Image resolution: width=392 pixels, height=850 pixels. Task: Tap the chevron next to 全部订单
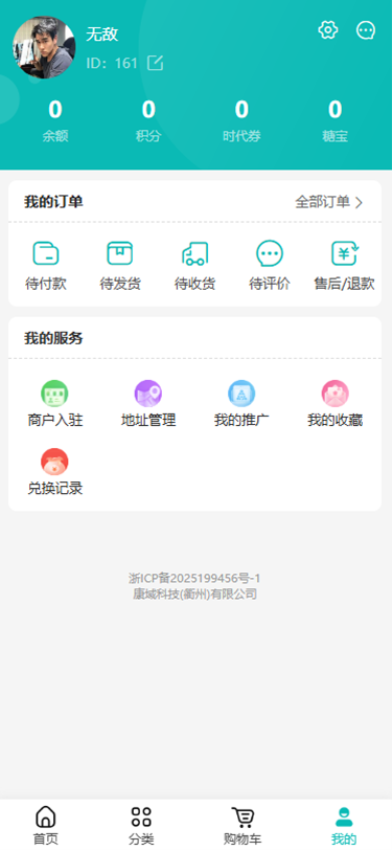(x=358, y=203)
